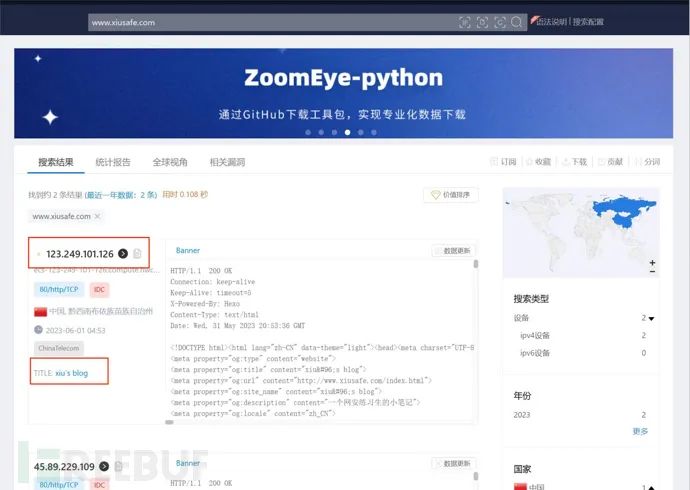690x490 pixels.
Task: Click the arrow icon next to 45.89.229.109
Action: pos(104,466)
